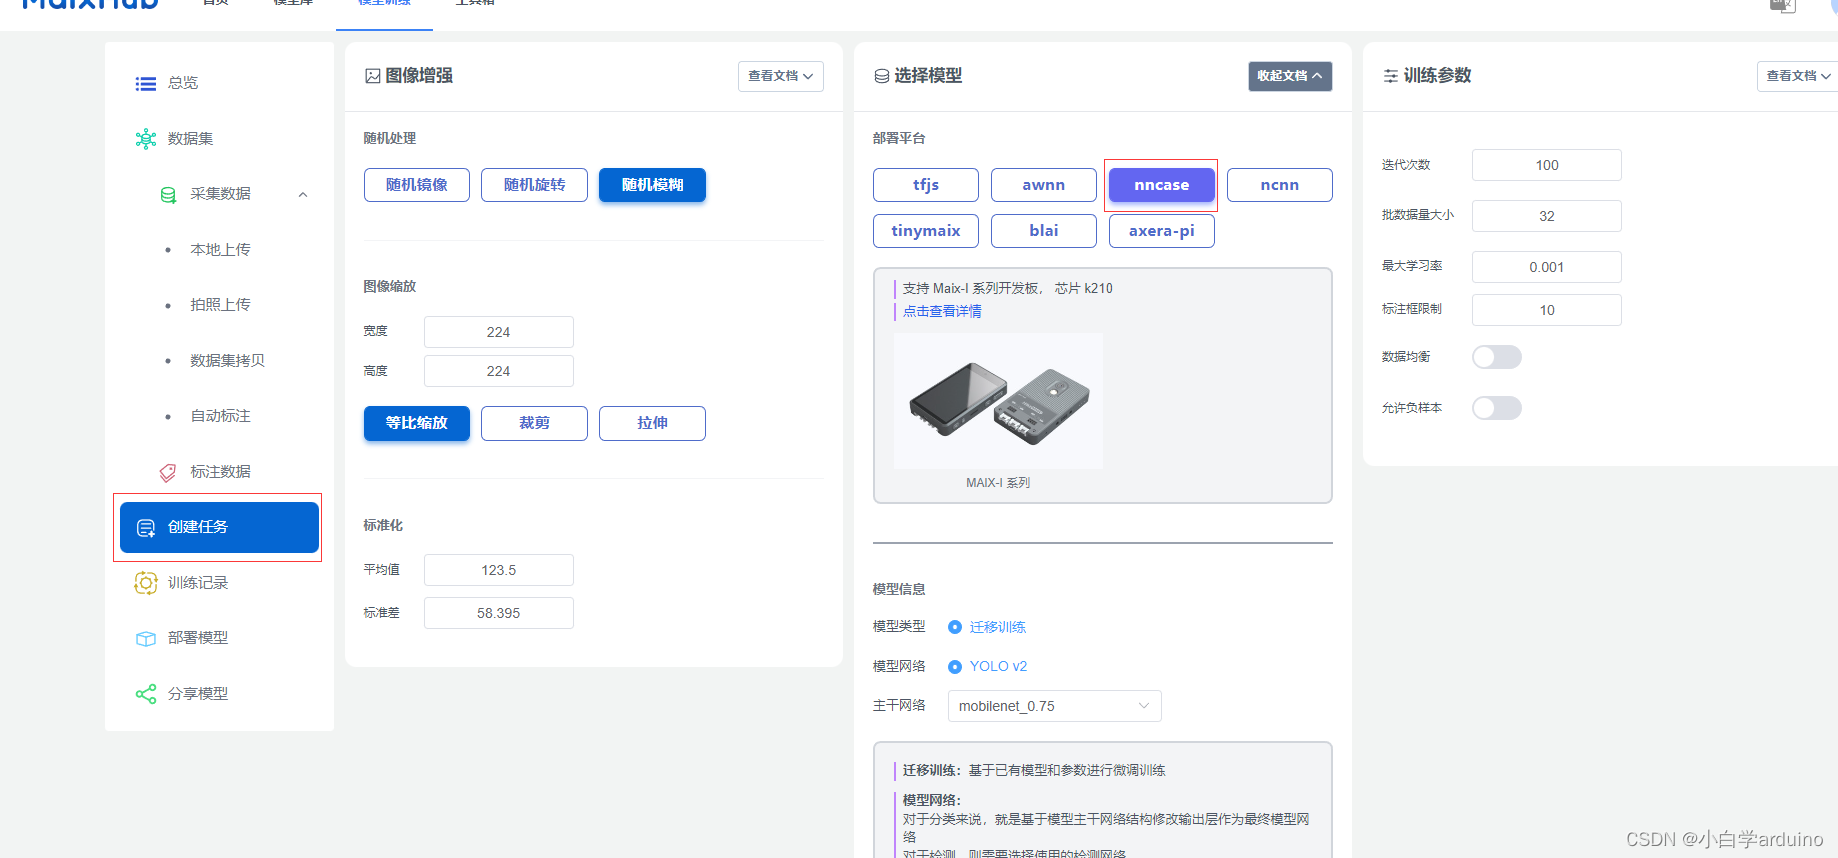Expand 查看文档 in 训练参数 panel
The image size is (1838, 858).
click(1798, 76)
